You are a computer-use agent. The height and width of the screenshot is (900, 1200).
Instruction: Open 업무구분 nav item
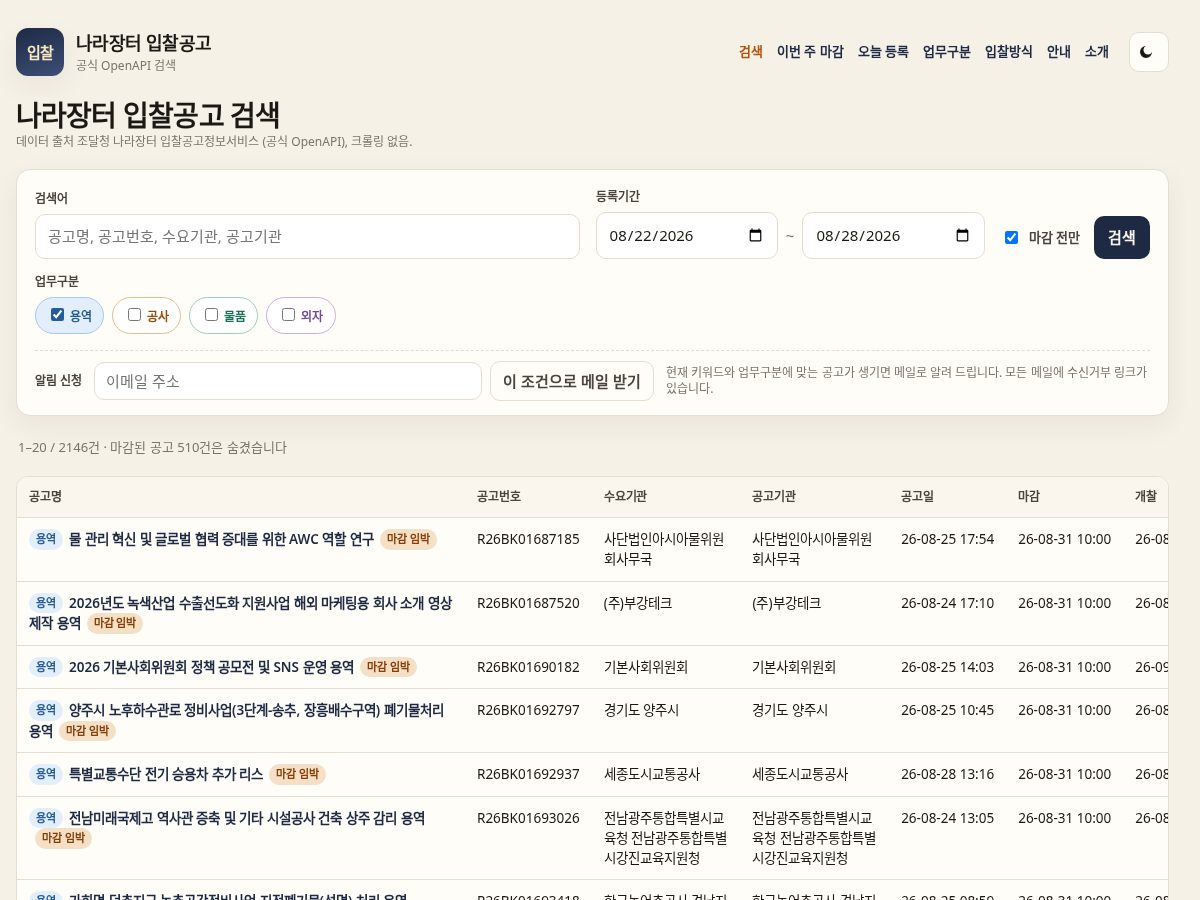click(947, 52)
